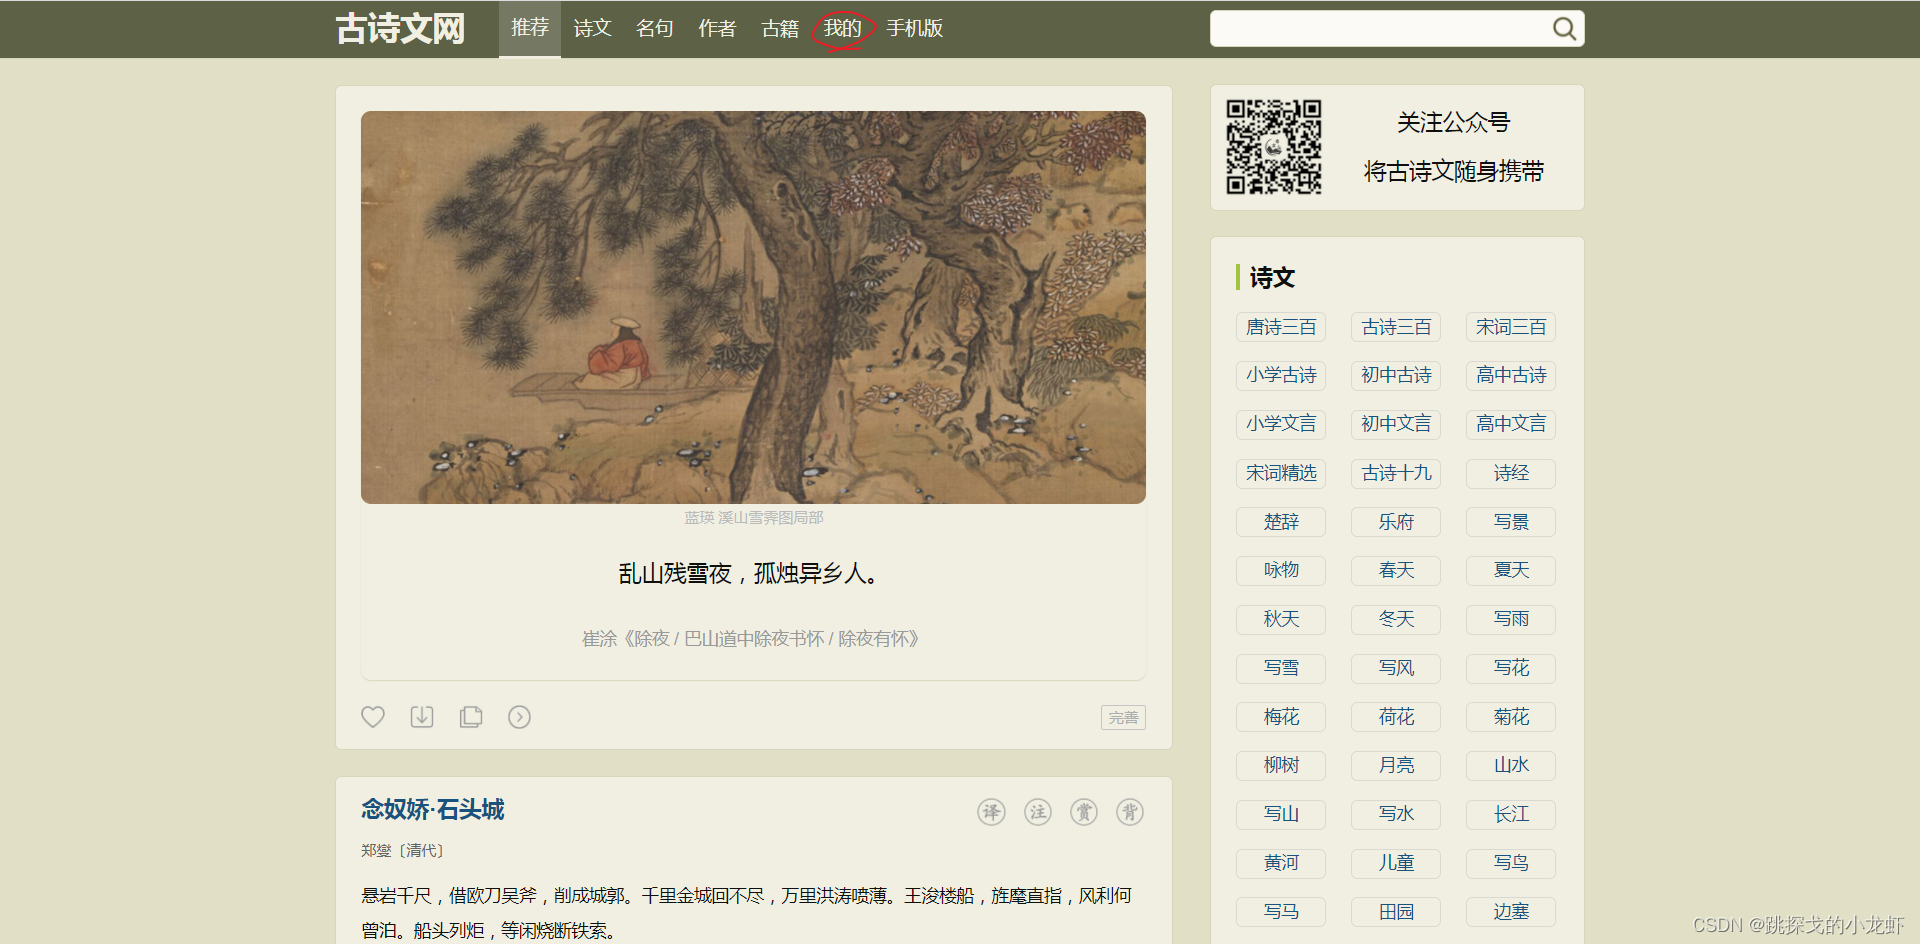
Task: Open 我的 navigation item
Action: (842, 28)
